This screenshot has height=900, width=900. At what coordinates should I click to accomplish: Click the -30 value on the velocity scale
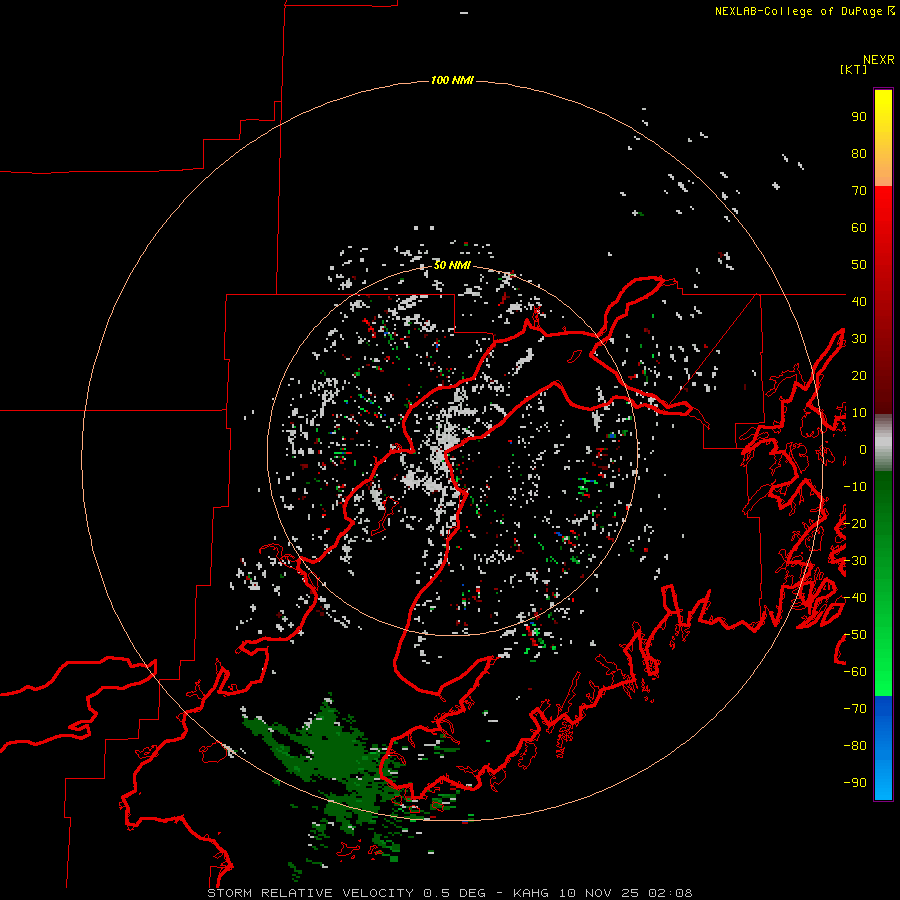(855, 561)
